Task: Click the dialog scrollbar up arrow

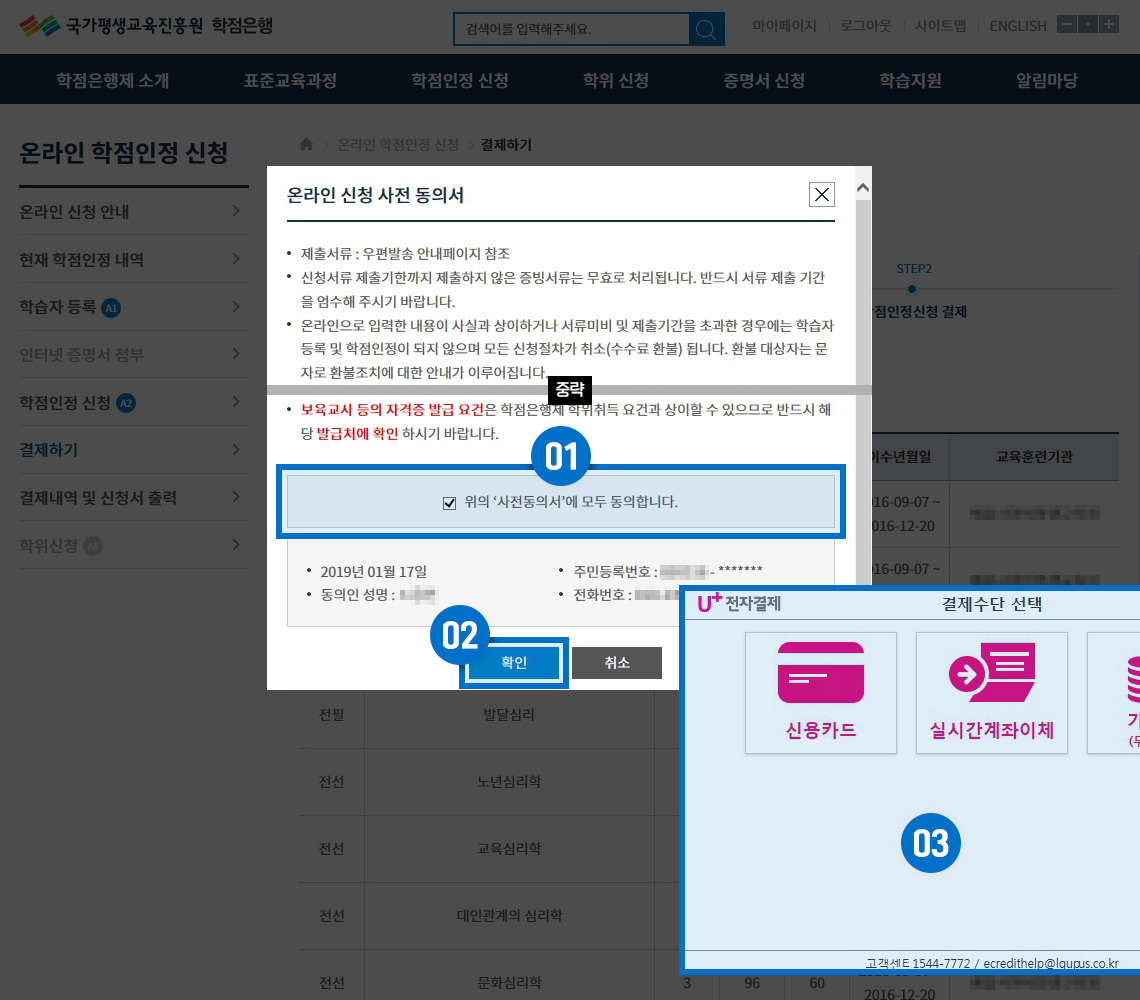Action: pyautogui.click(x=863, y=187)
